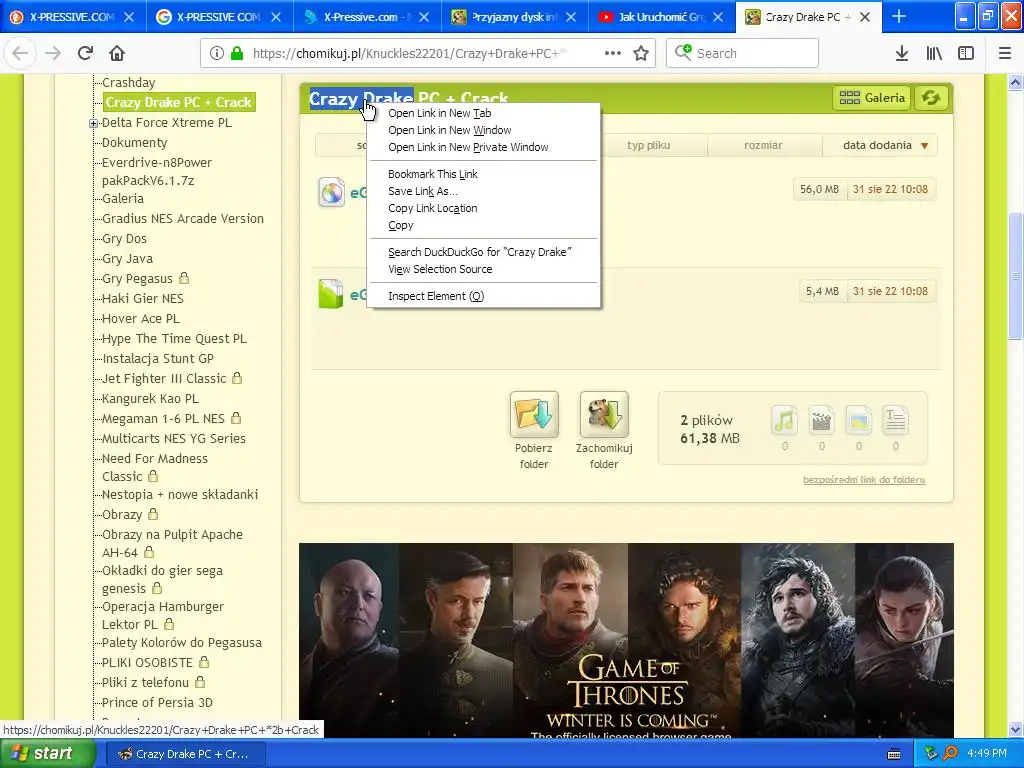Sort by data dodania dropdown arrow

point(925,146)
